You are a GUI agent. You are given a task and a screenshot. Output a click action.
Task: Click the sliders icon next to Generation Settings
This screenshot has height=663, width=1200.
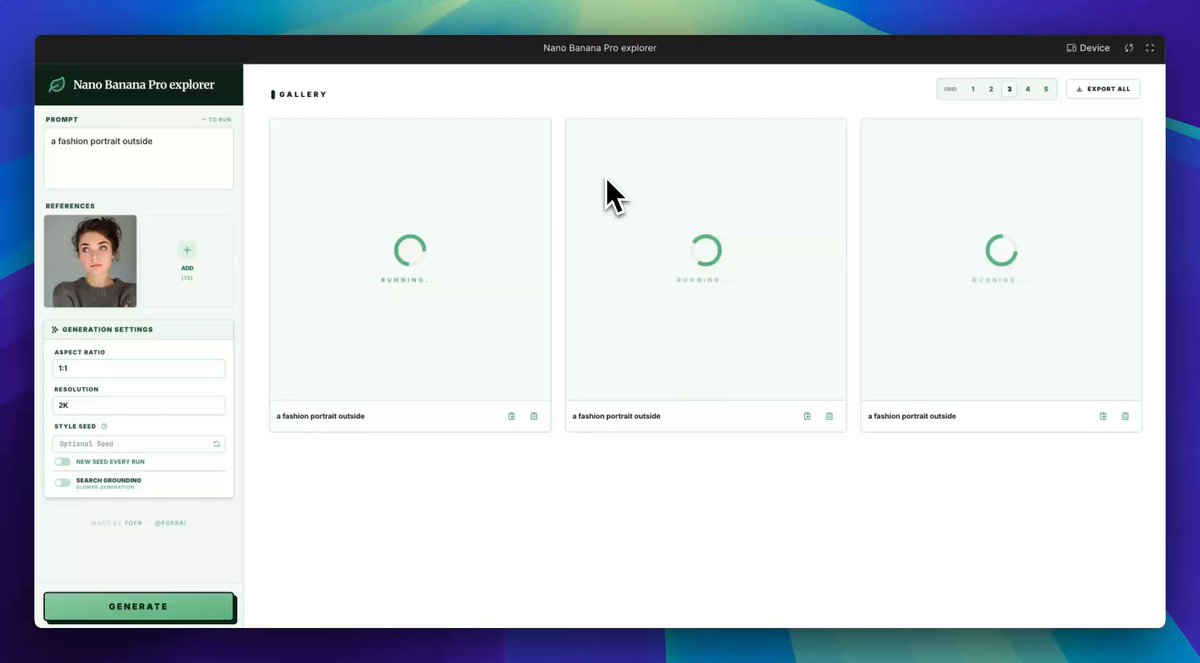pos(56,328)
